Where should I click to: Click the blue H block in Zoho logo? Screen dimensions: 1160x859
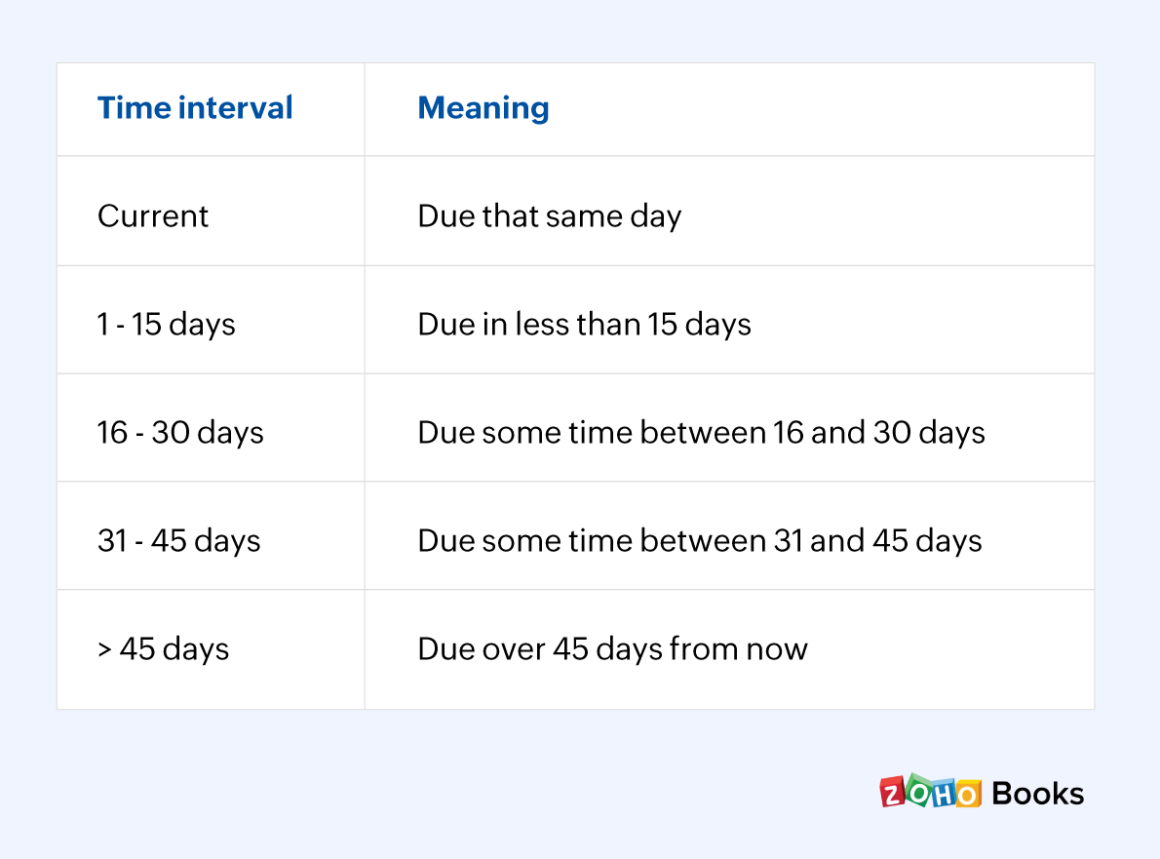(943, 792)
